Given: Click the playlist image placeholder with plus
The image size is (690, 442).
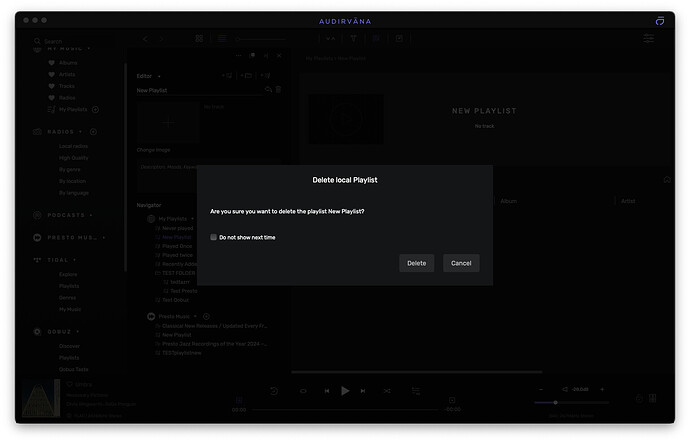Looking at the screenshot, I should coord(168,123).
